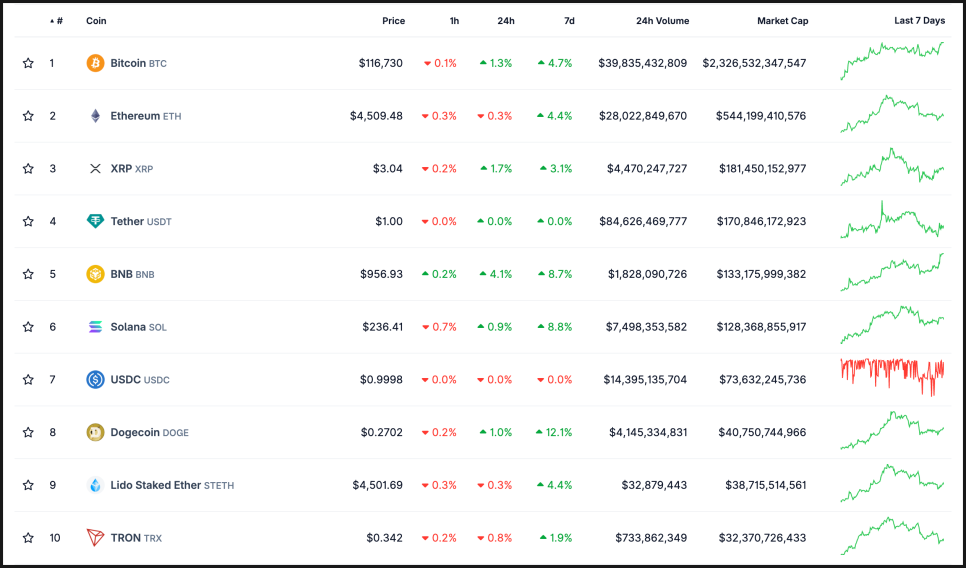Image resolution: width=966 pixels, height=568 pixels.
Task: Click the TRON logo icon
Action: [95, 538]
